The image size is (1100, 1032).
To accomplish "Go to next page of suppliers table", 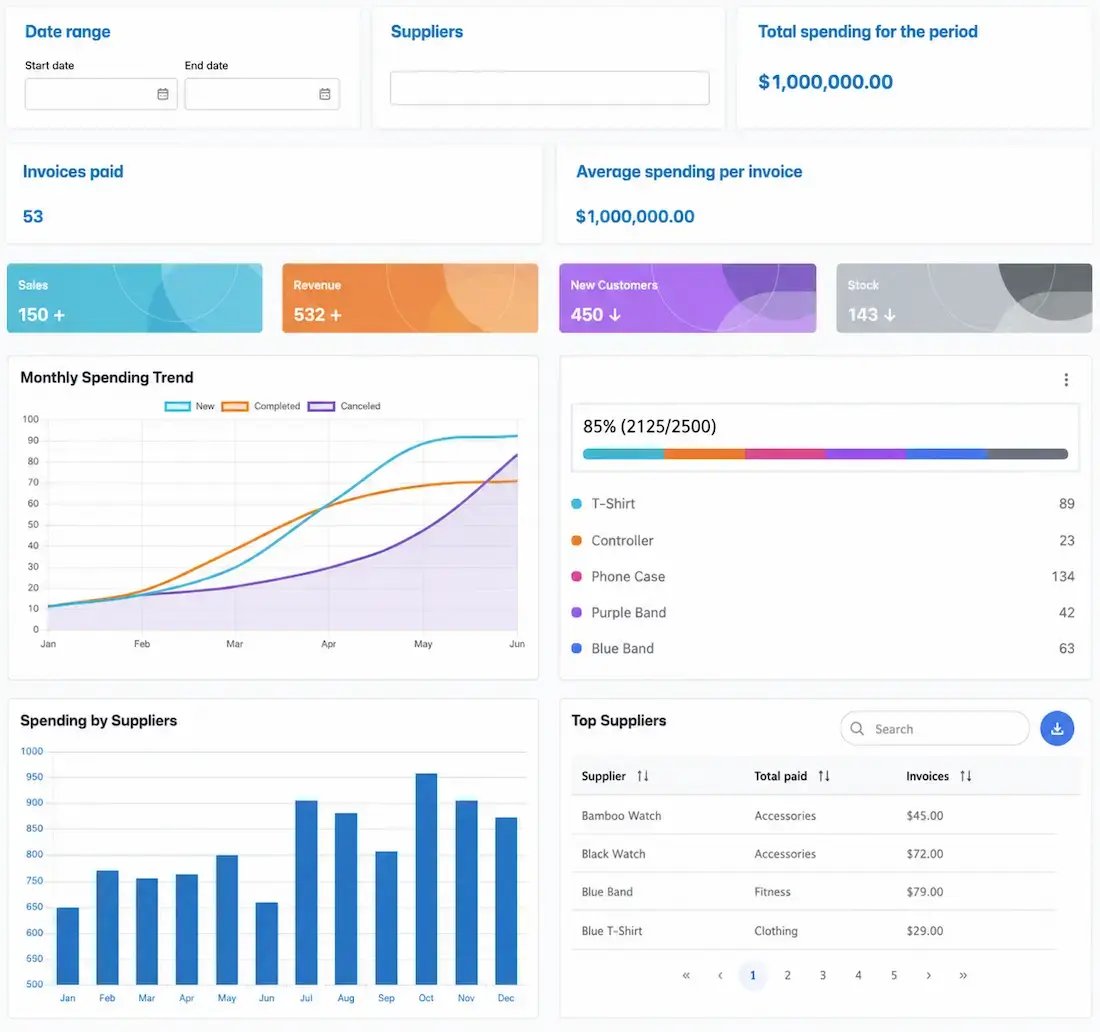I will pos(928,975).
